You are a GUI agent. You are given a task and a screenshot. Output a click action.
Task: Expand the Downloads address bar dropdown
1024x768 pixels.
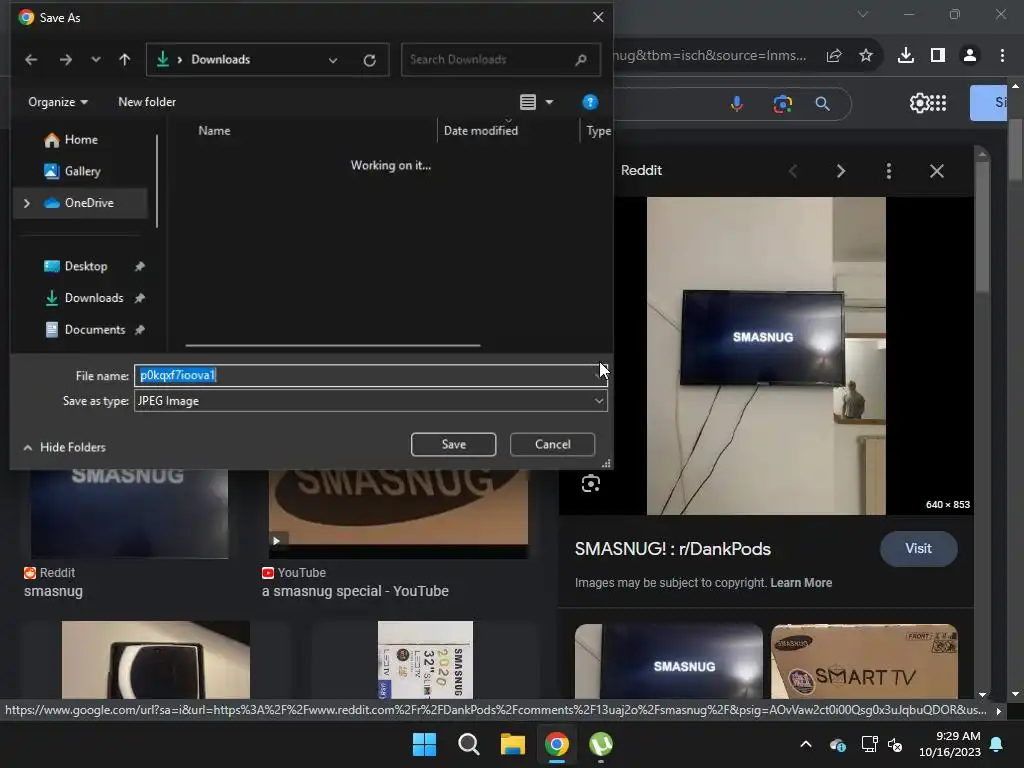[x=333, y=60]
